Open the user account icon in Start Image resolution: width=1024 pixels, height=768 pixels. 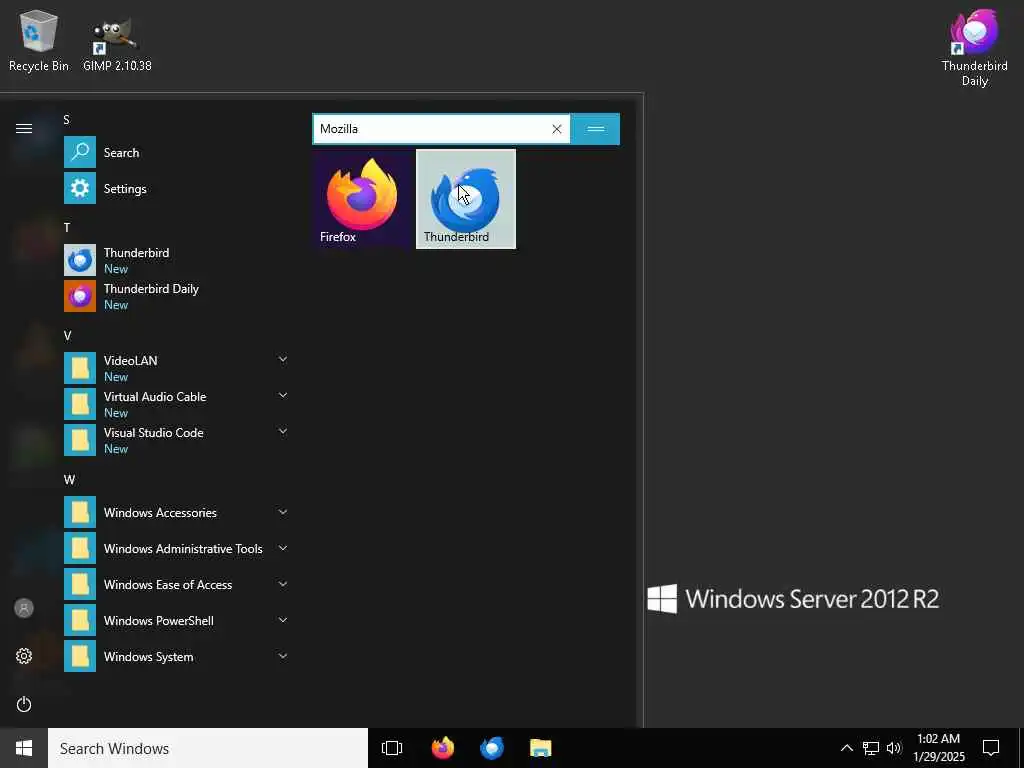pyautogui.click(x=24, y=608)
